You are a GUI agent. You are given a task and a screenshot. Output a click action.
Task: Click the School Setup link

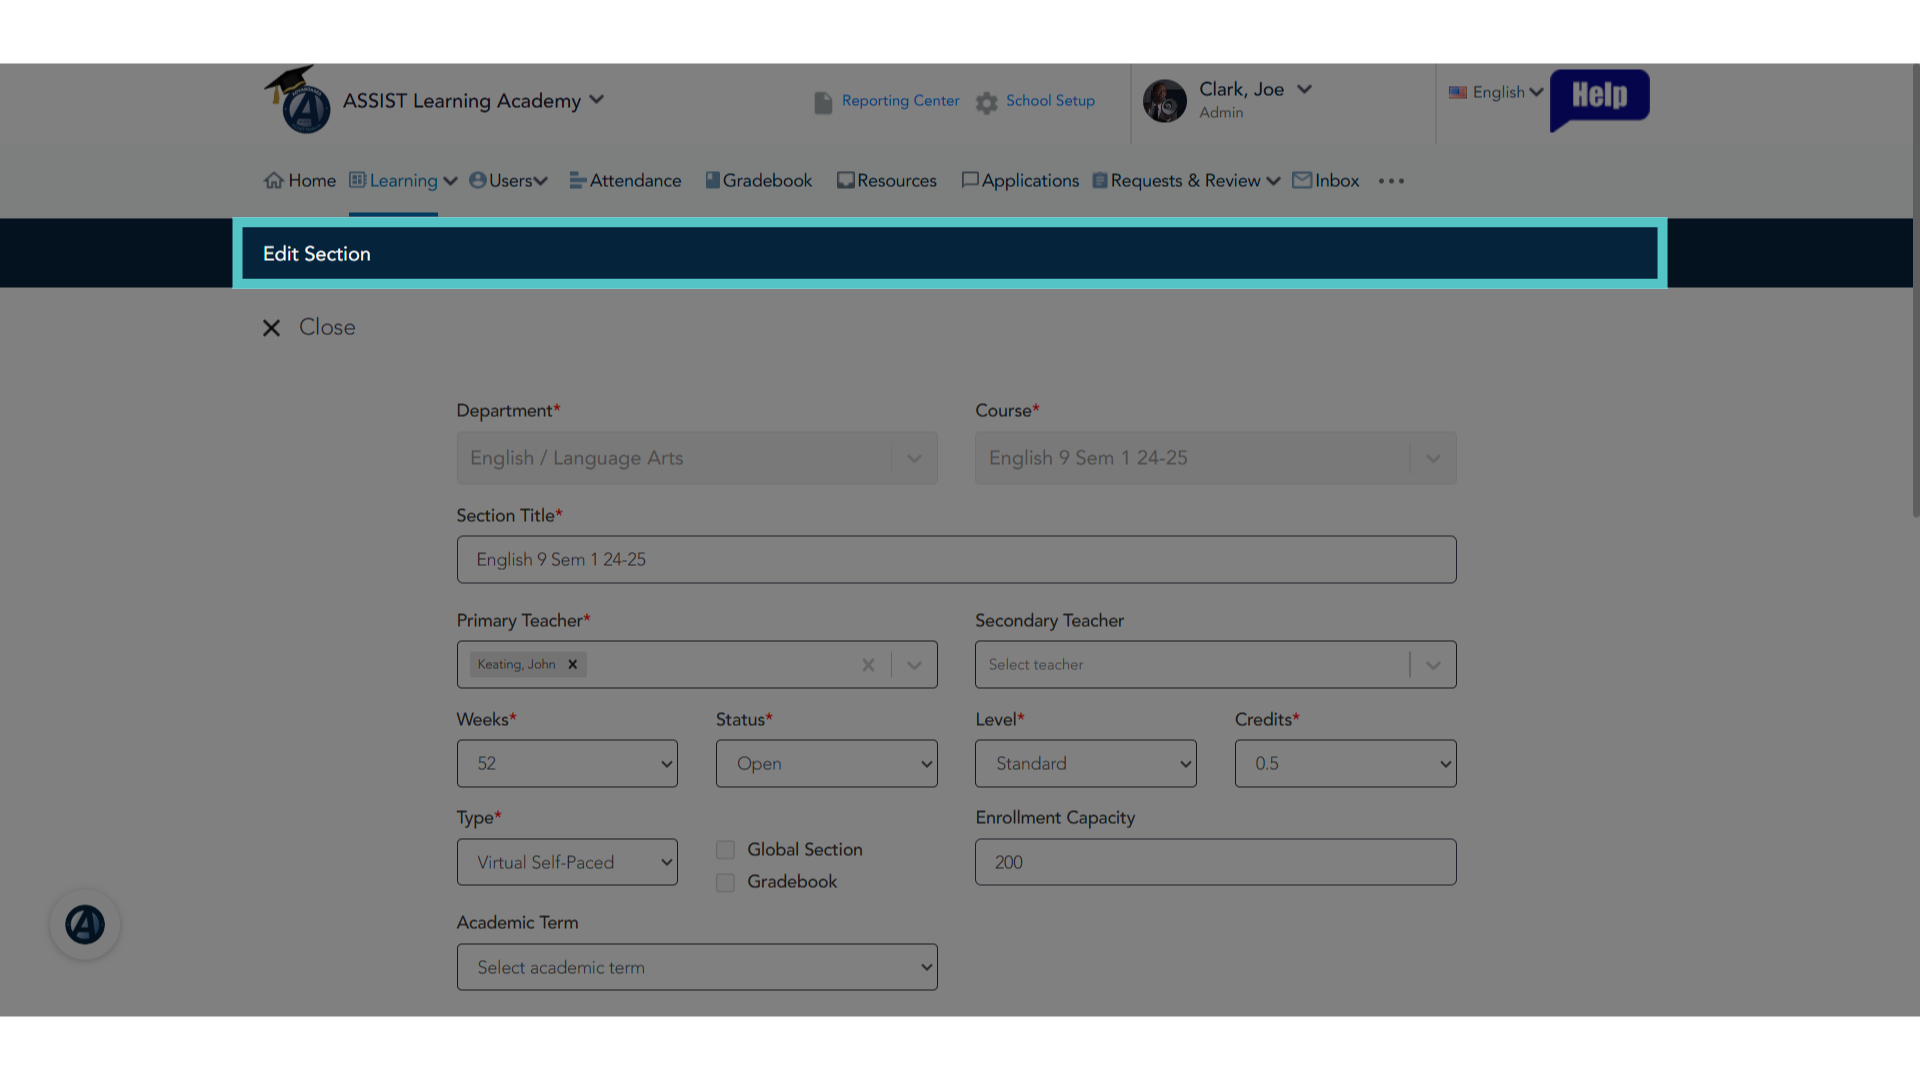pyautogui.click(x=1050, y=101)
